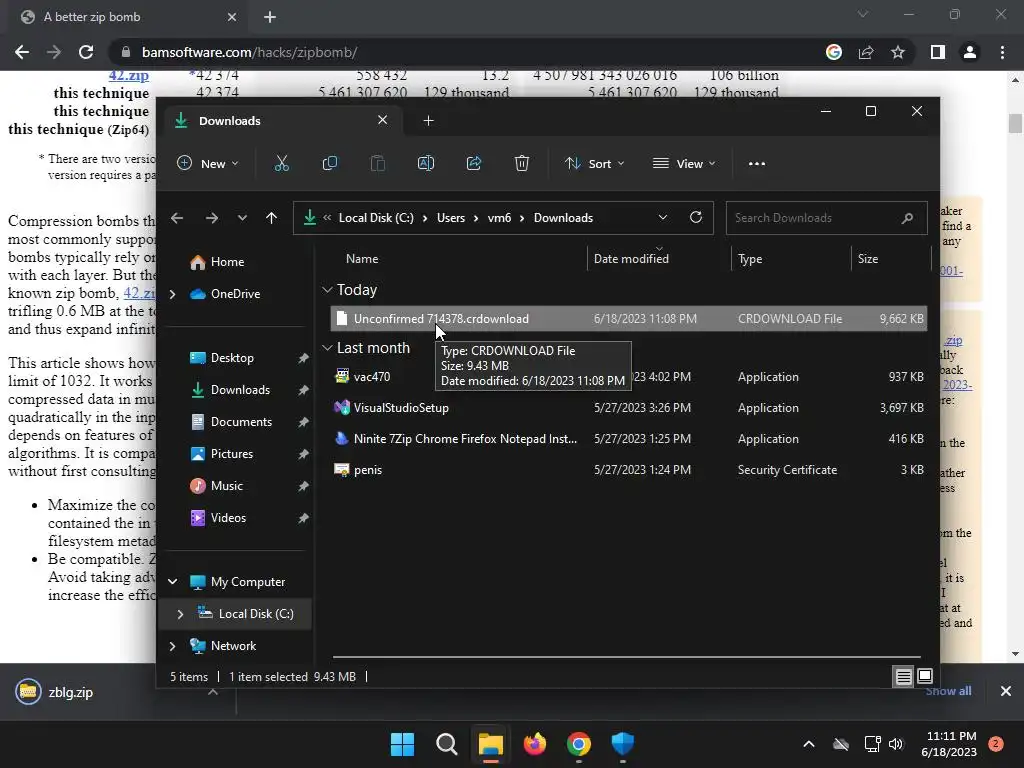Collapse the Today group
This screenshot has height=768, width=1024.
tap(327, 289)
